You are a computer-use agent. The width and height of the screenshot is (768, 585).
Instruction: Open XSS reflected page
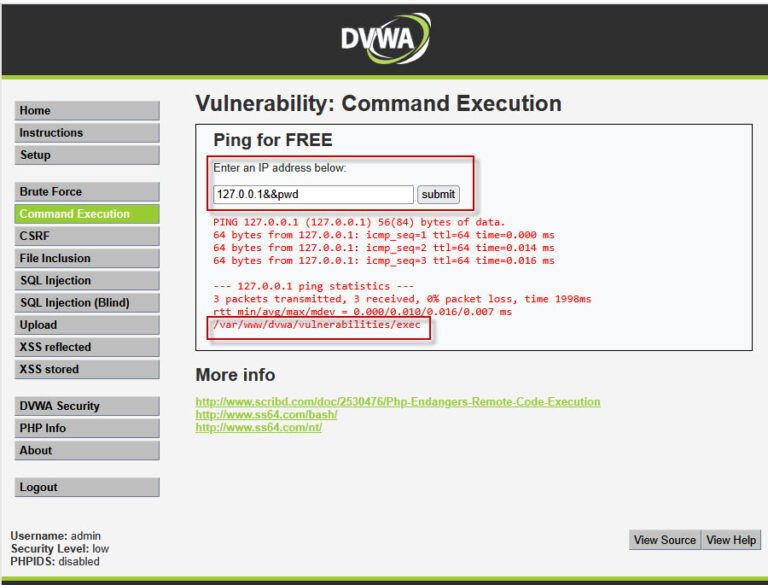(87, 347)
